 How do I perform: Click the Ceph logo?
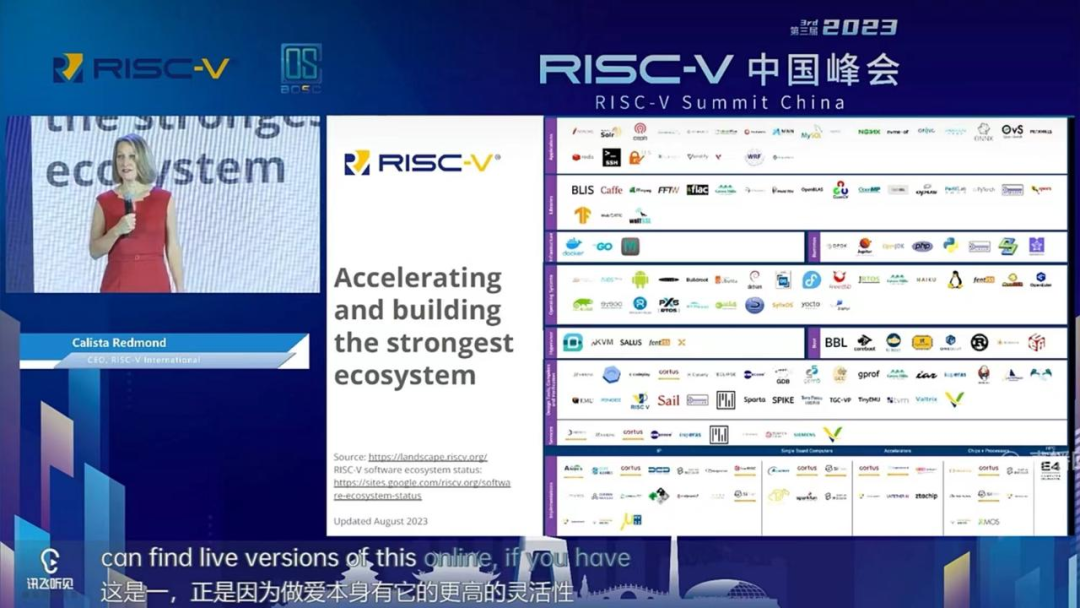click(640, 131)
